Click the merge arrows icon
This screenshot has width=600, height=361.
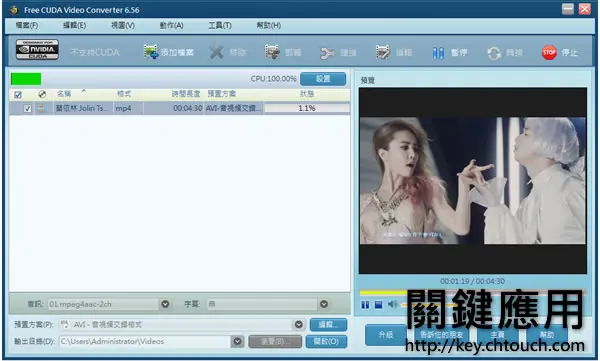327,53
